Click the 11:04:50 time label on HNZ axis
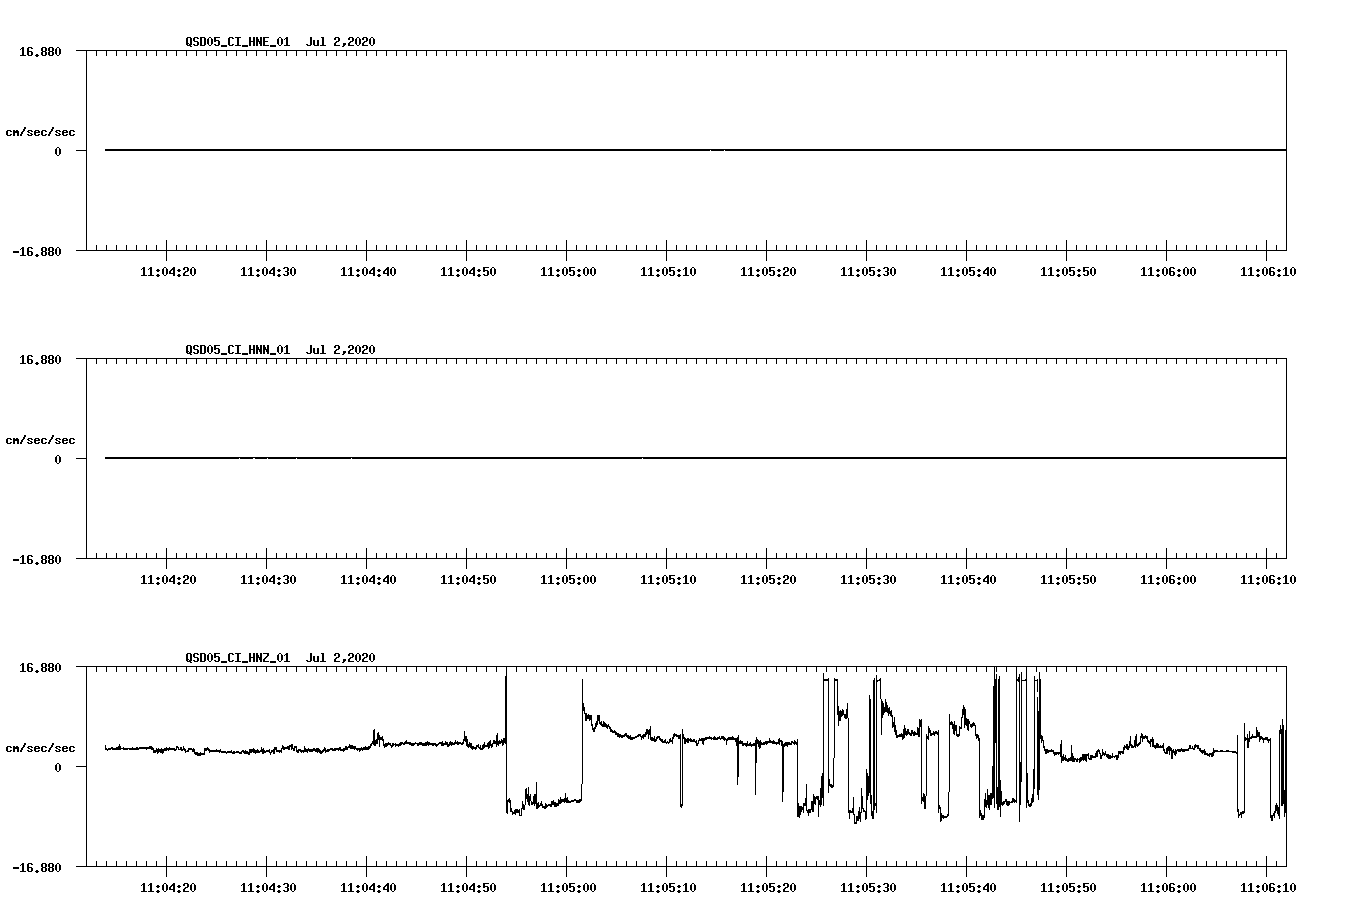This screenshot has width=1358, height=924. click(467, 888)
